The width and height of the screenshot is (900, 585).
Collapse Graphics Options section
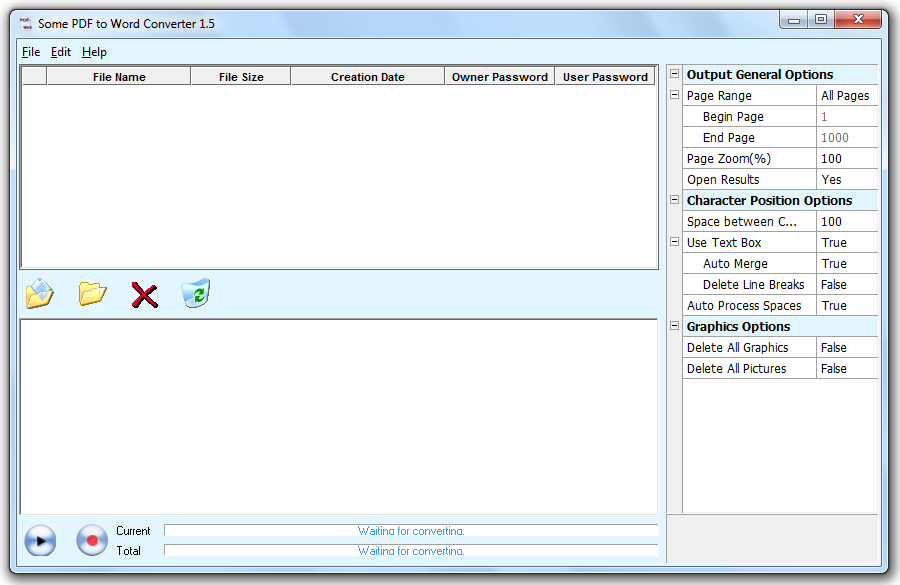tap(674, 326)
